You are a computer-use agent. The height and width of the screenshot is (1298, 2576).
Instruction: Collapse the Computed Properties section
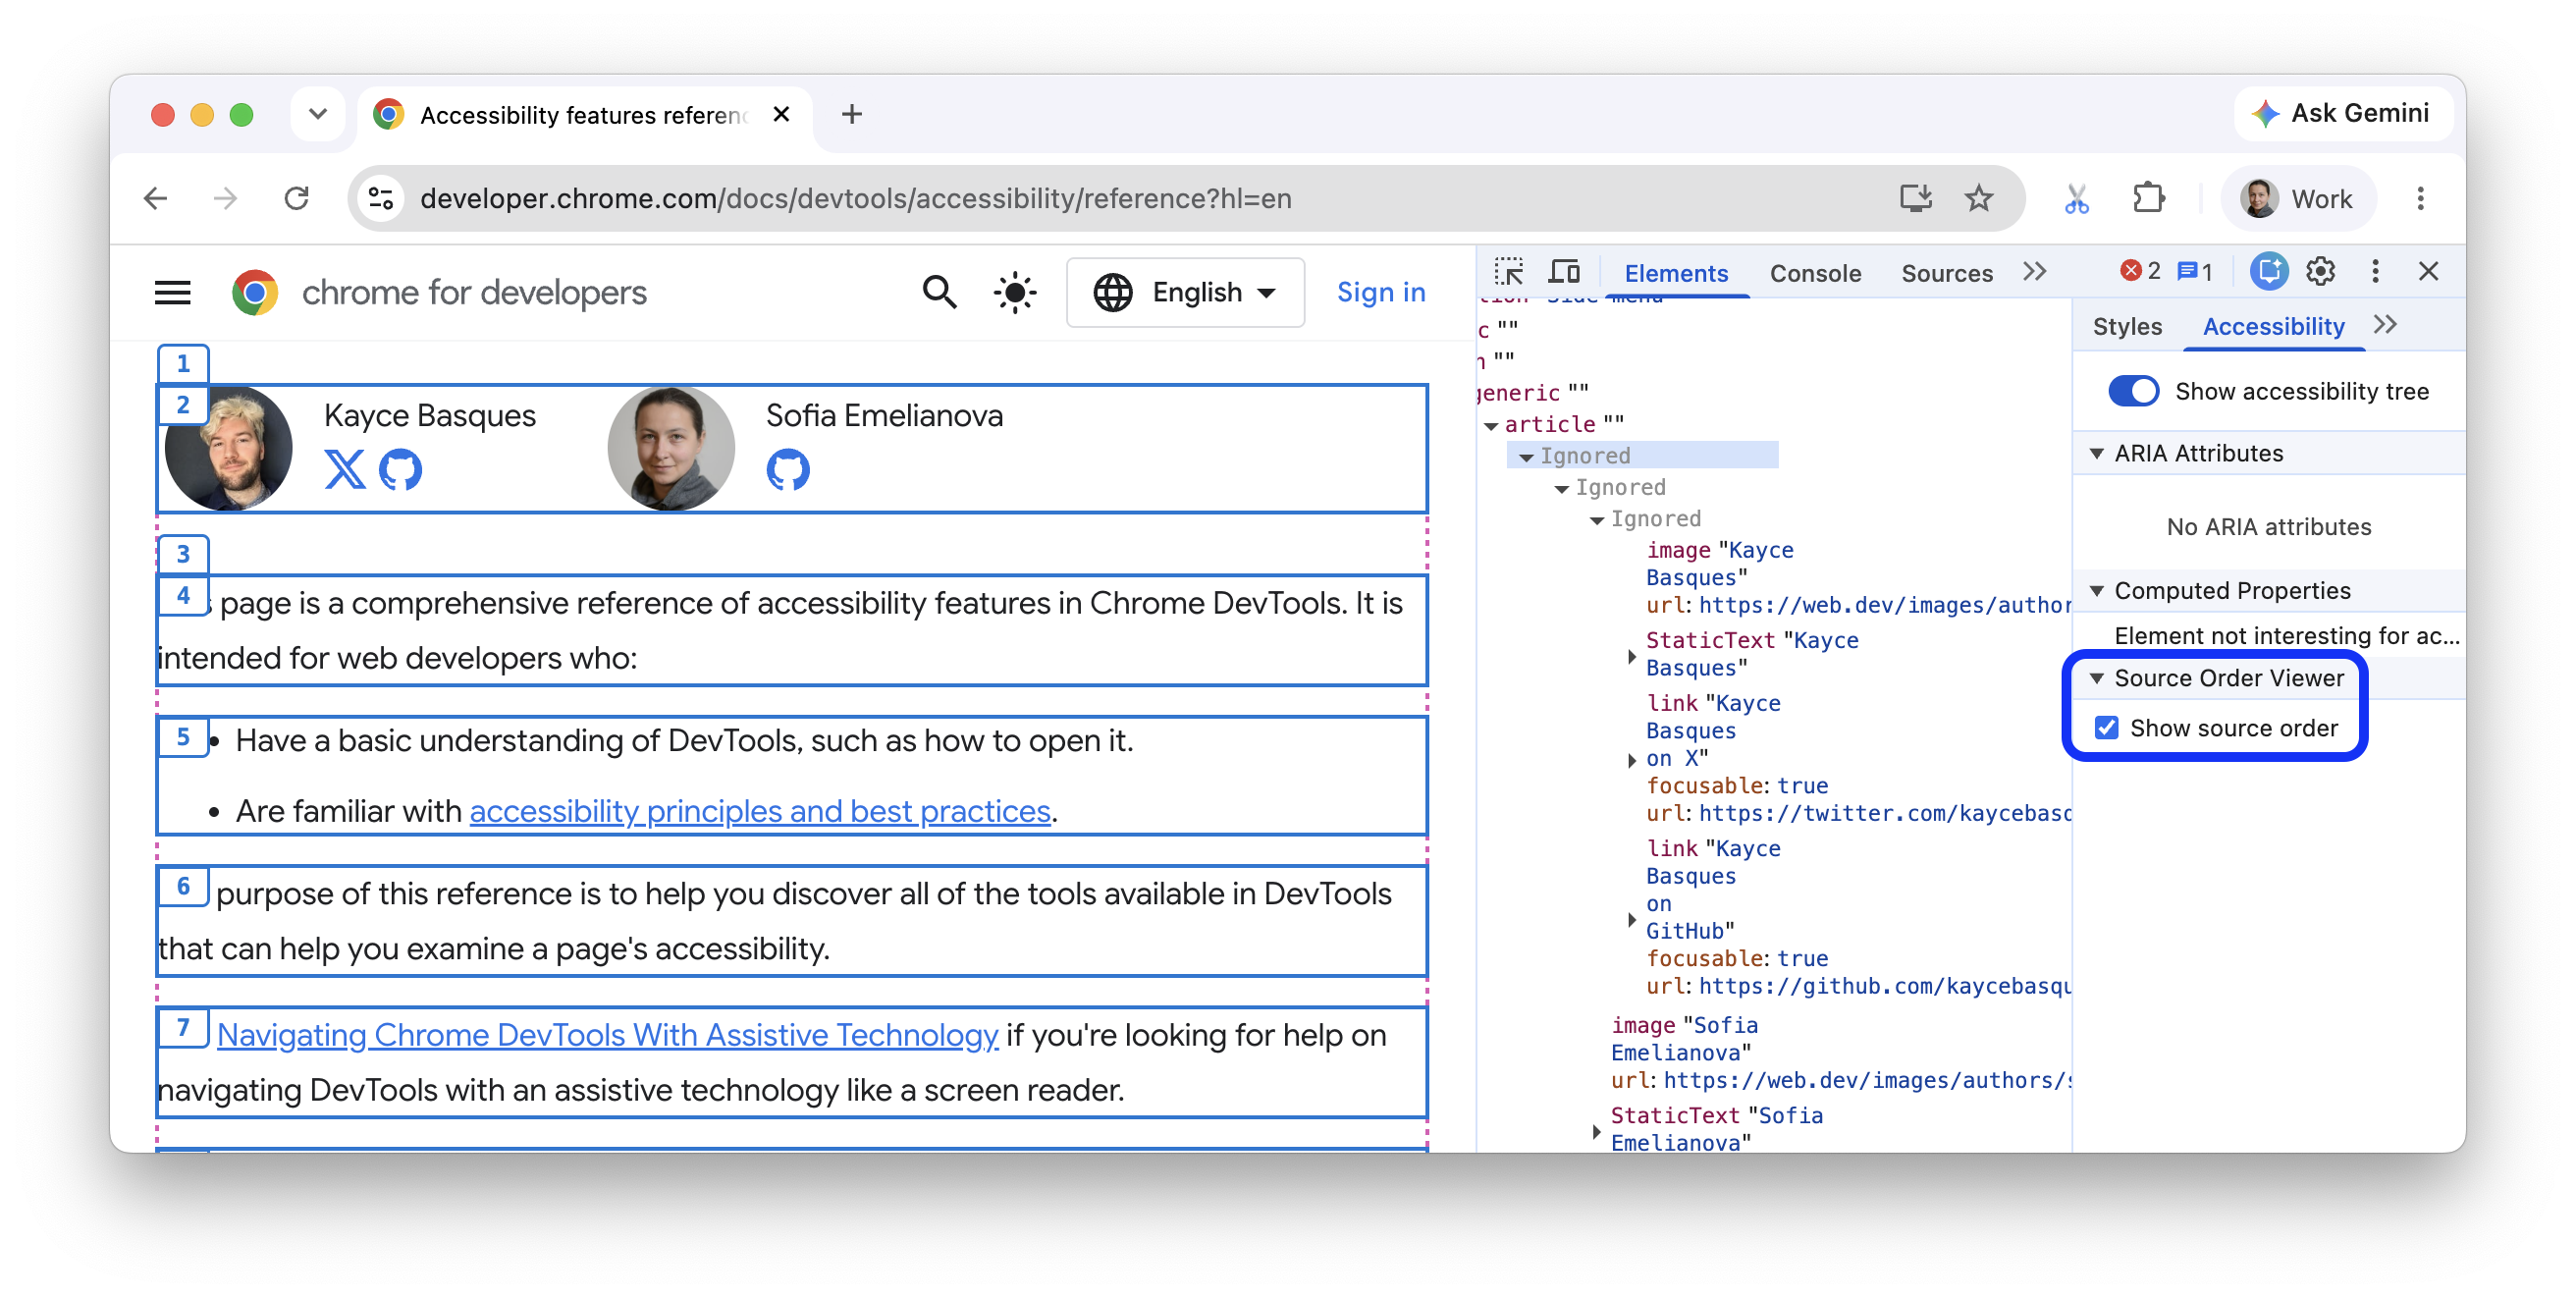[2097, 591]
